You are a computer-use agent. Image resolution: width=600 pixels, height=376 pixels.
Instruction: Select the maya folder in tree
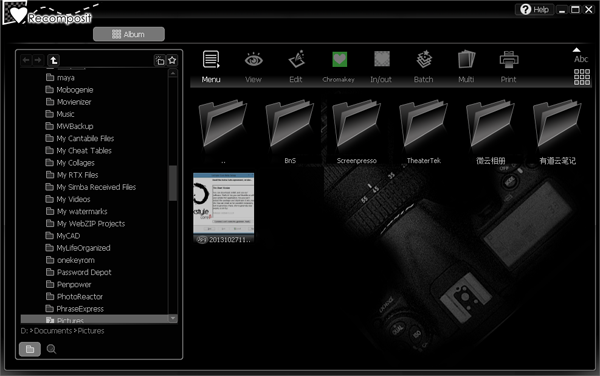tap(60, 78)
